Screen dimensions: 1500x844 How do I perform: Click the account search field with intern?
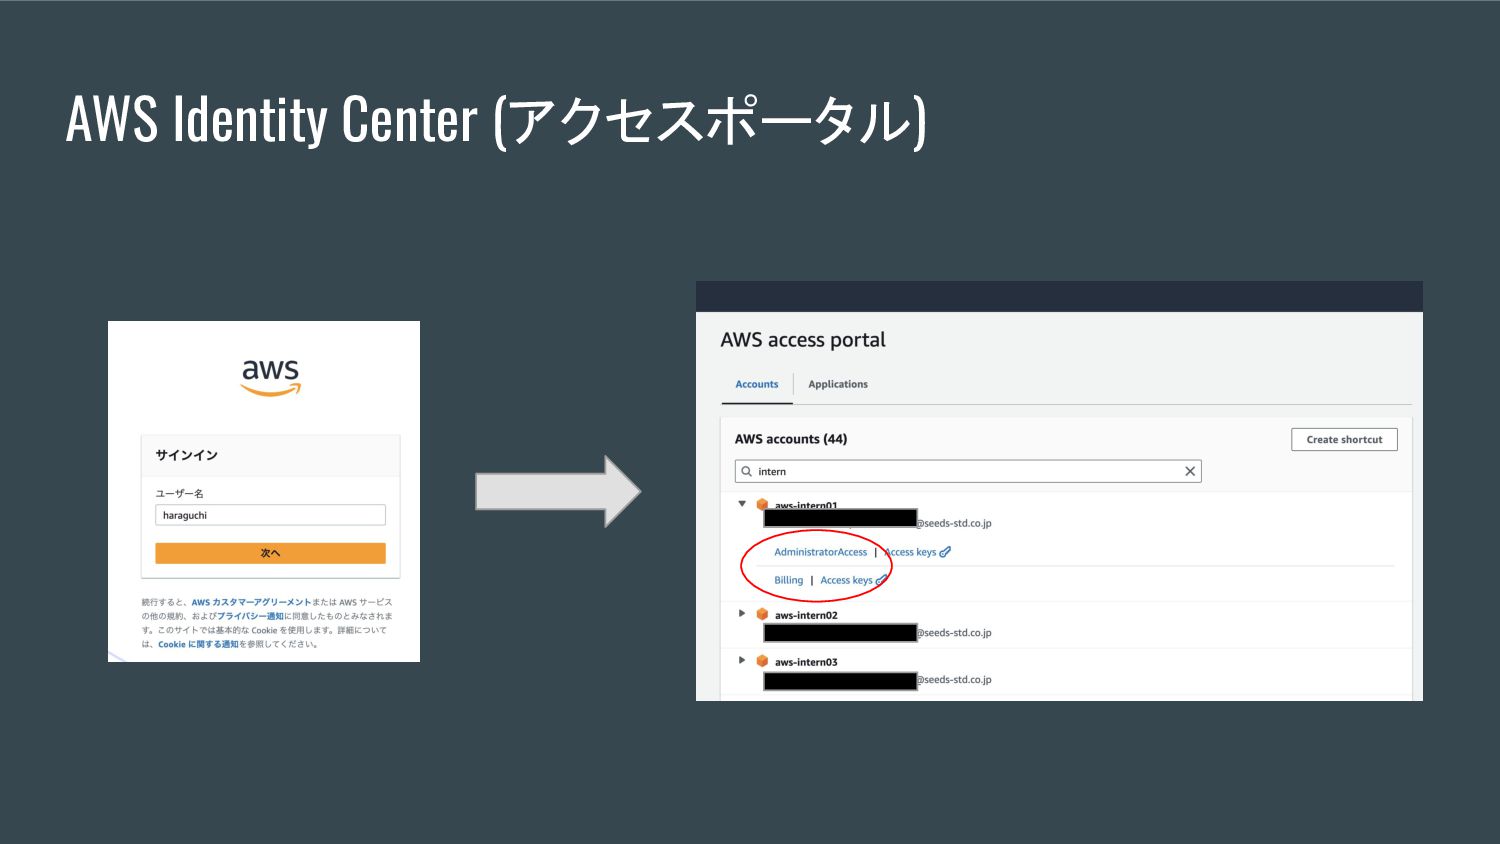point(968,471)
